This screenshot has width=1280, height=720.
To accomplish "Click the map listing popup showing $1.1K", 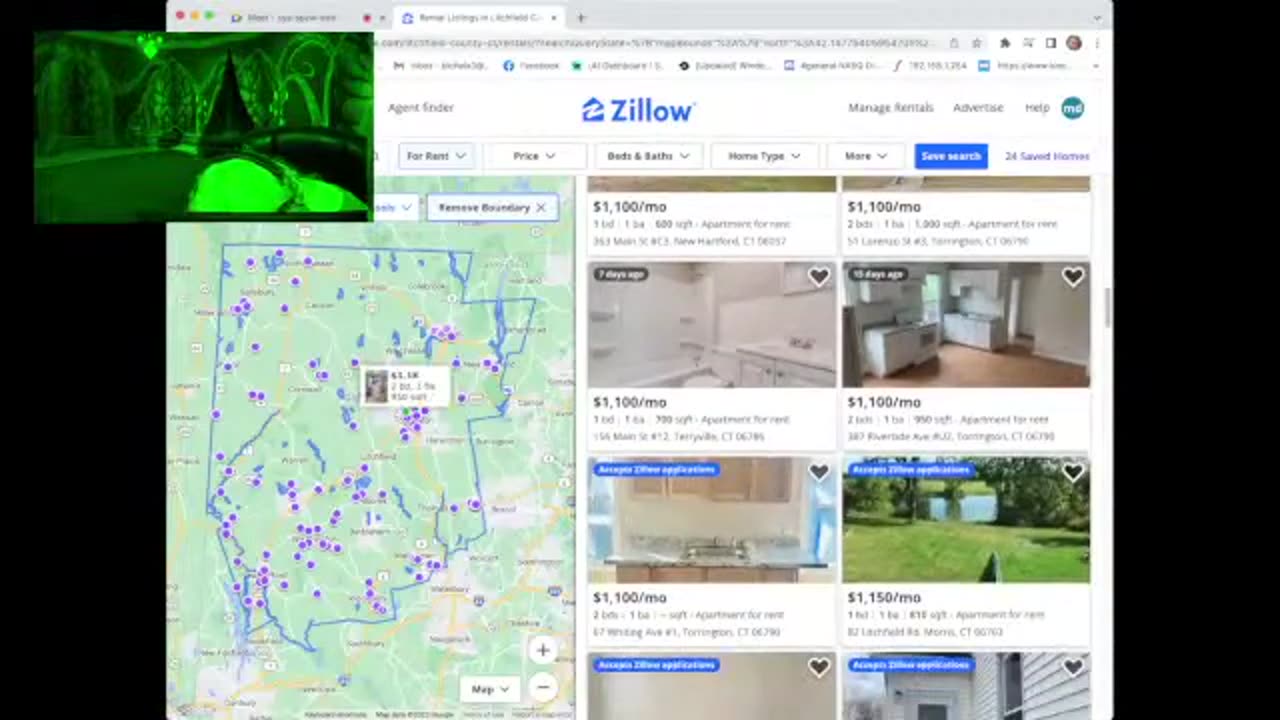I will click(405, 386).
